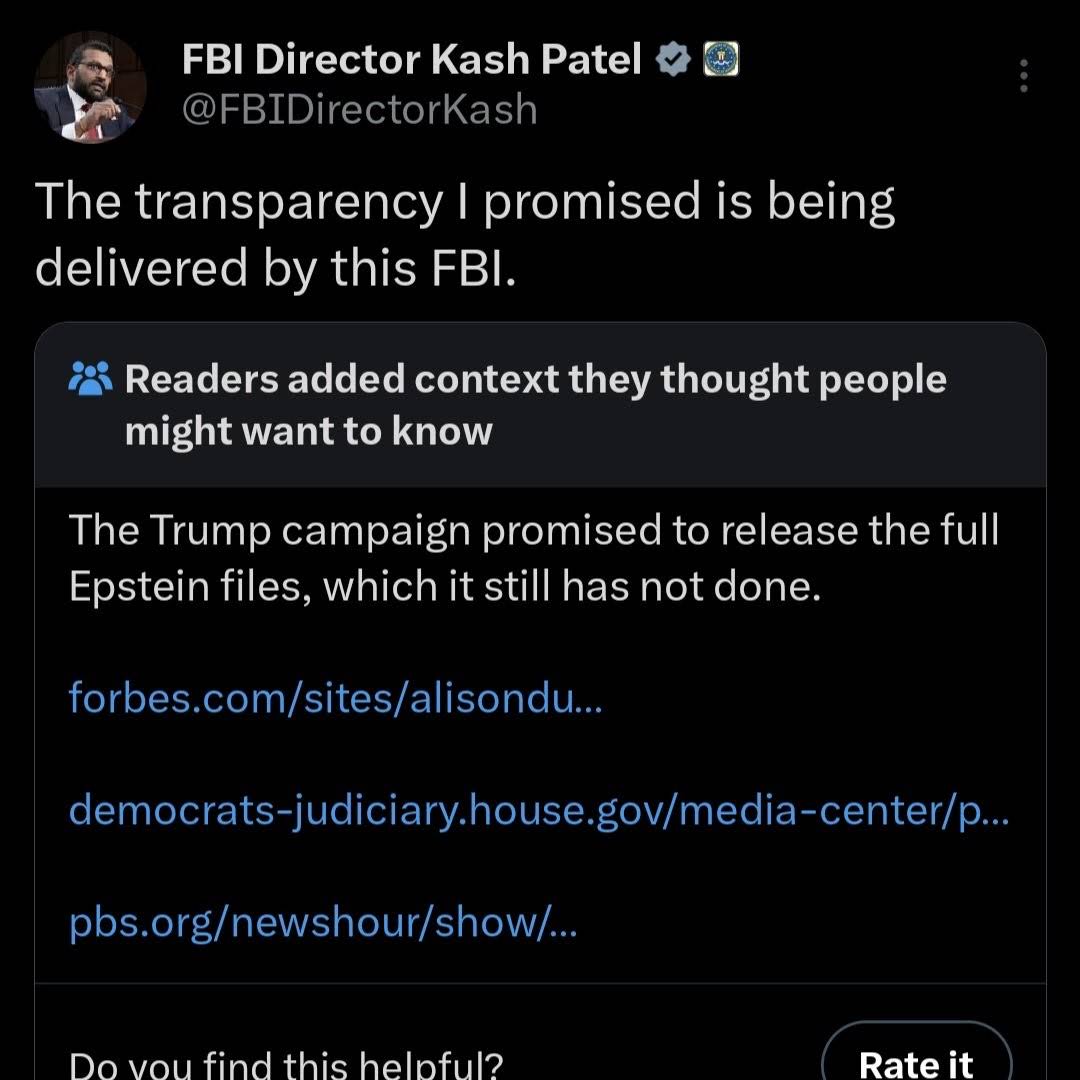The width and height of the screenshot is (1080, 1080).
Task: Open the FBI Director Kash Patel display name
Action: (411, 59)
